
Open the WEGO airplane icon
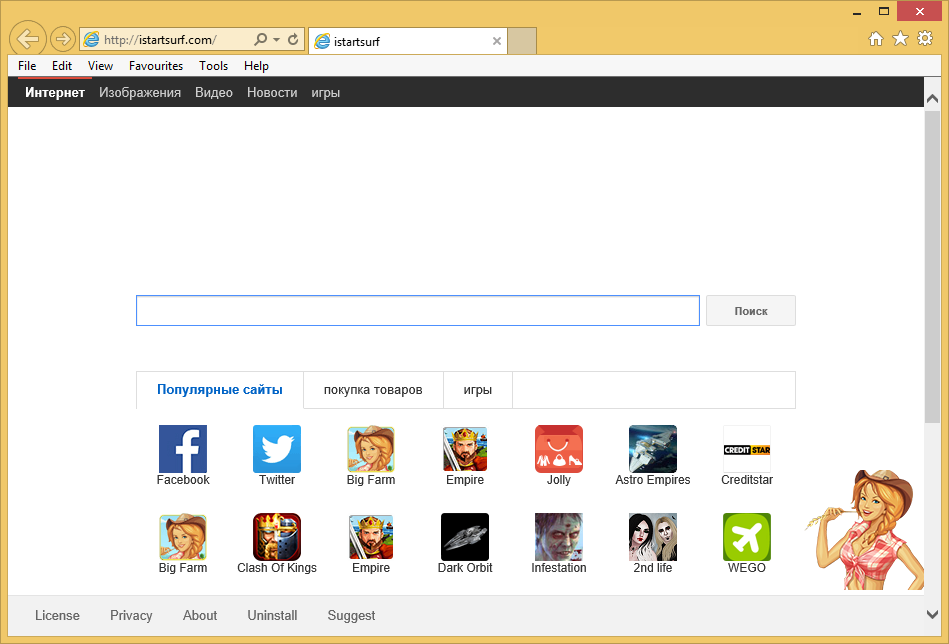[x=747, y=537]
